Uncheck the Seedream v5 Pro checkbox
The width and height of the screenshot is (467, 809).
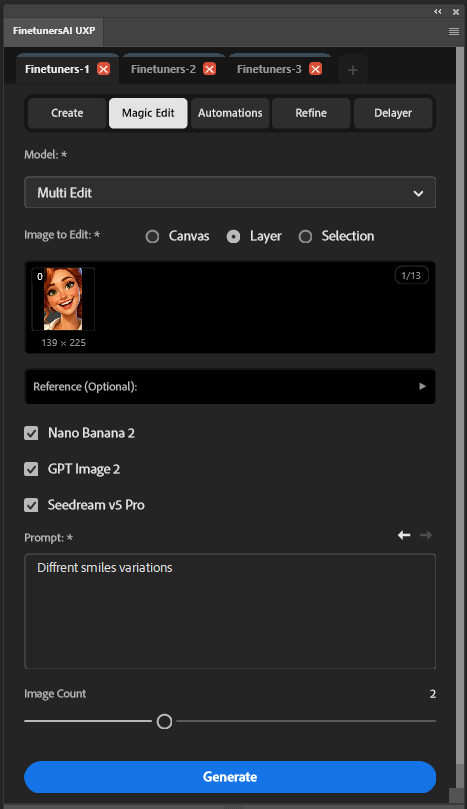coord(31,505)
